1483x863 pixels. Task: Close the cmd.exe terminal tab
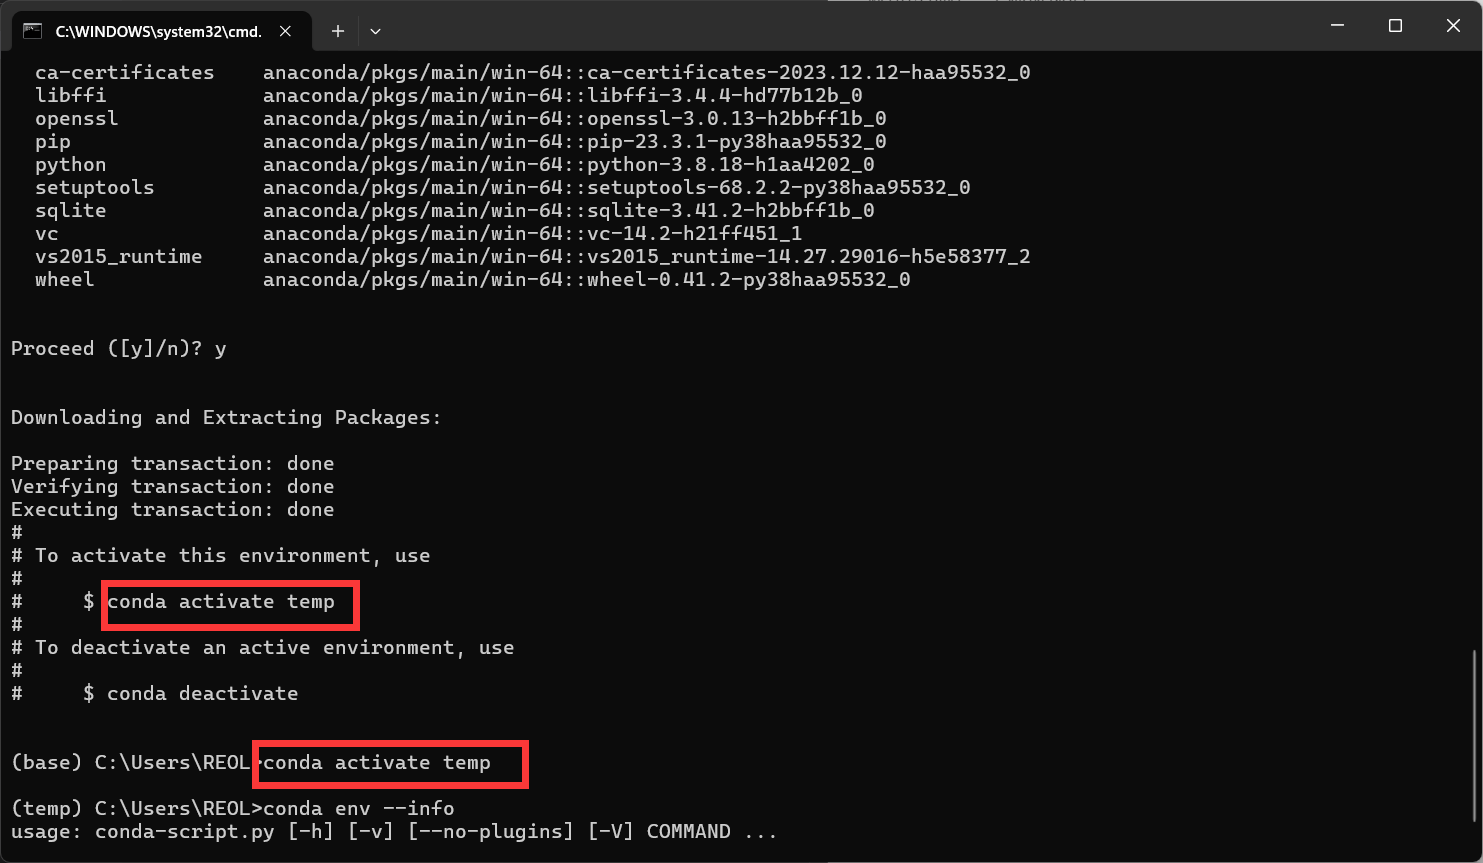coord(286,31)
